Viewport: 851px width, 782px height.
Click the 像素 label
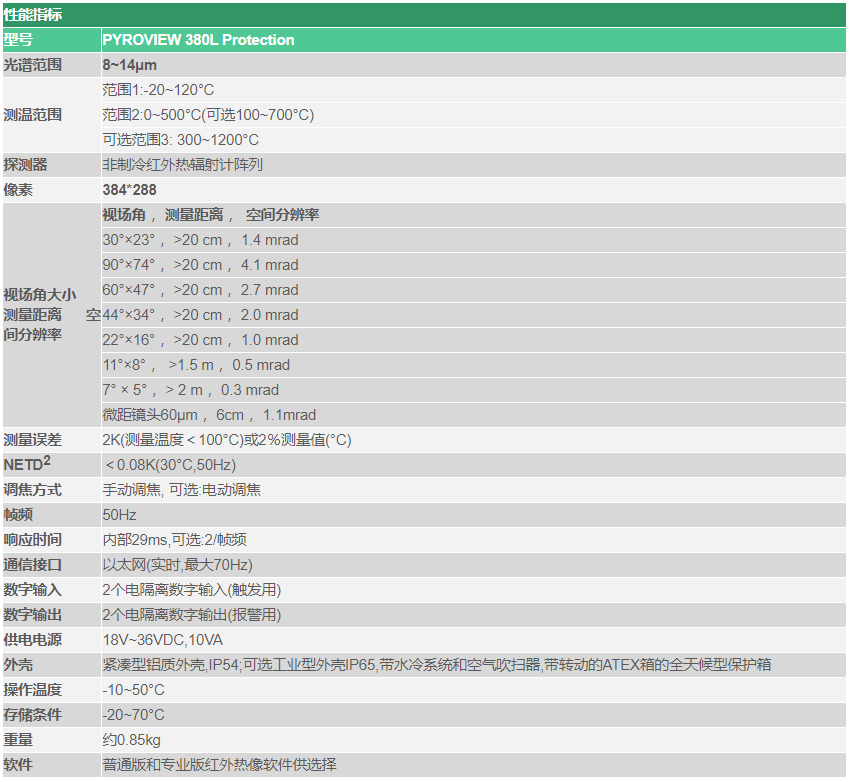pos(18,189)
